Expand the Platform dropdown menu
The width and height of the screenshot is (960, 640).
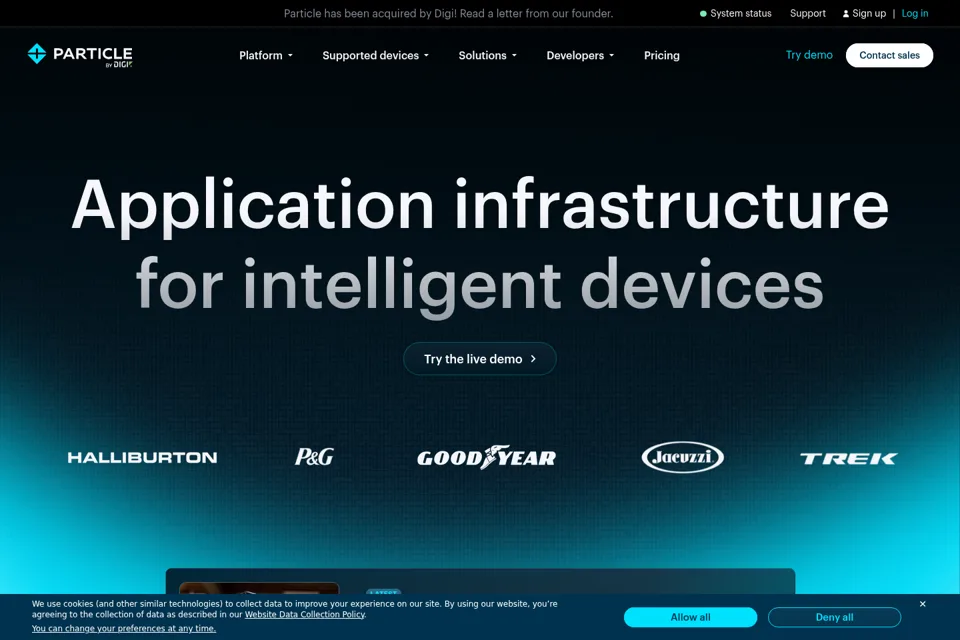tap(266, 55)
